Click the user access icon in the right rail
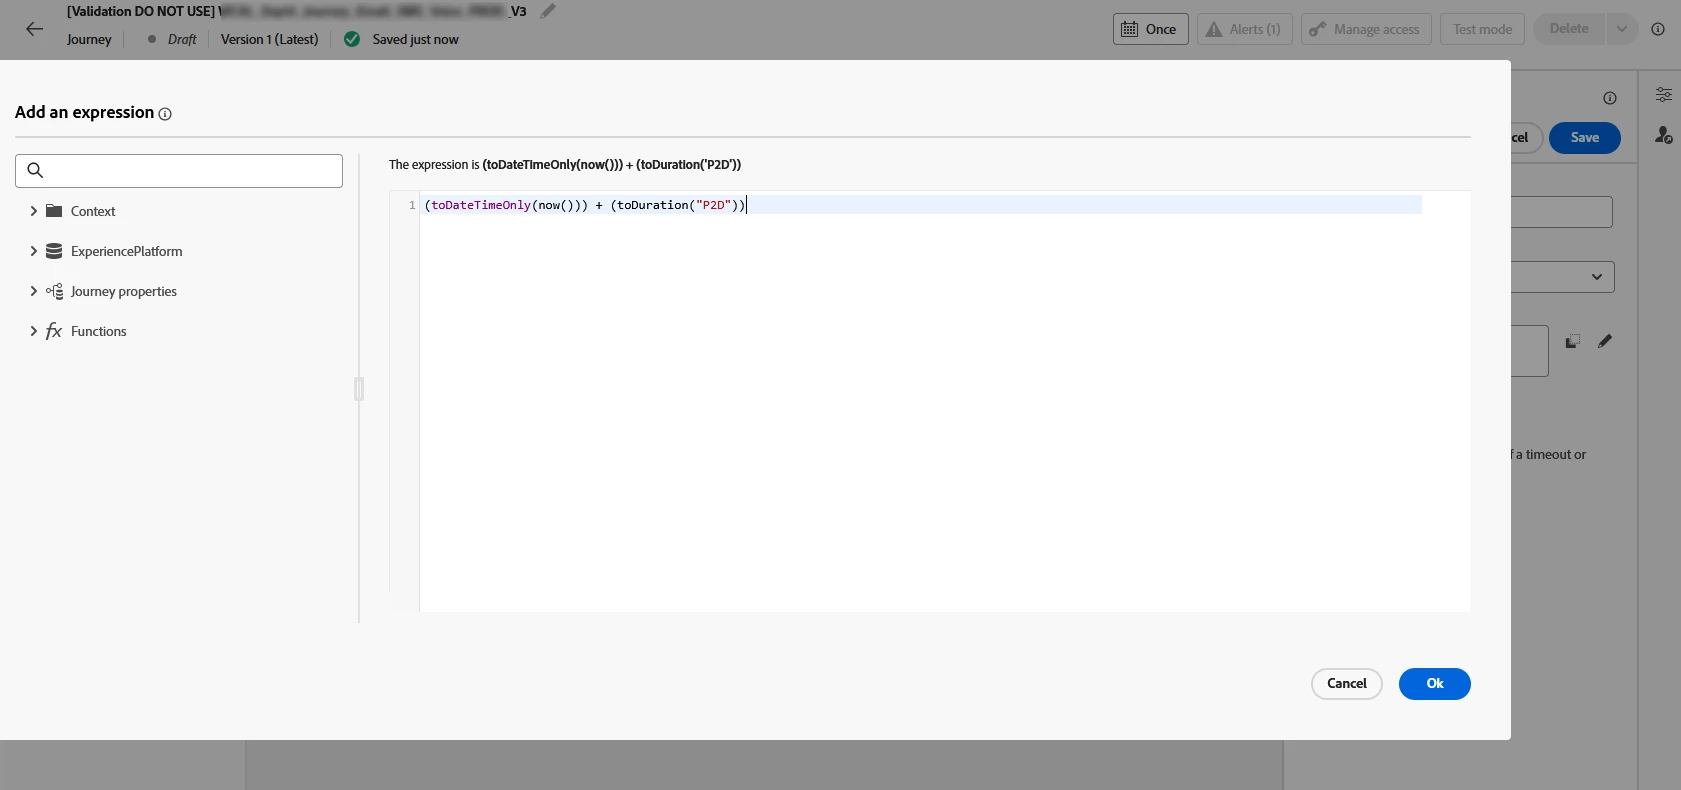Viewport: 1681px width, 790px height. pyautogui.click(x=1664, y=134)
